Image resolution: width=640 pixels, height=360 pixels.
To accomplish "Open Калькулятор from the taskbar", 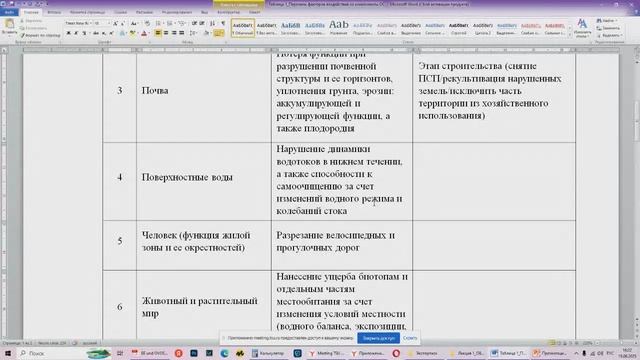I will tap(267, 353).
